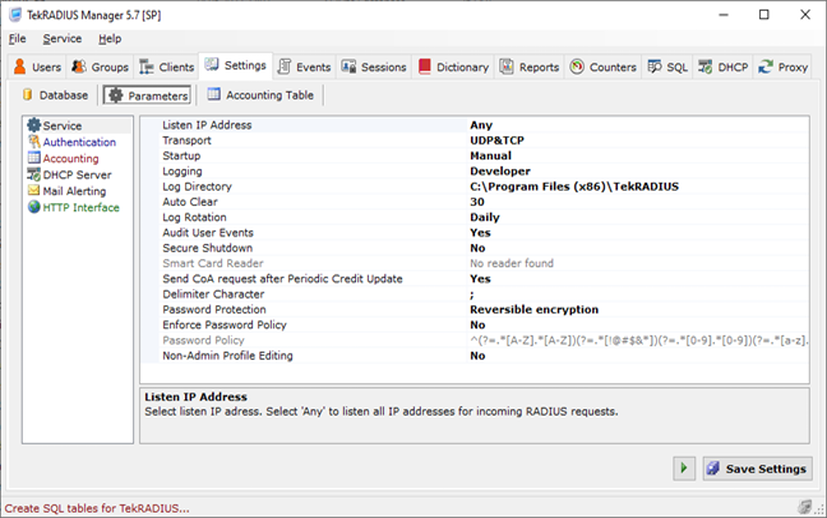827x518 pixels.
Task: Select Mail Alerting in the left panel
Action: (x=74, y=191)
